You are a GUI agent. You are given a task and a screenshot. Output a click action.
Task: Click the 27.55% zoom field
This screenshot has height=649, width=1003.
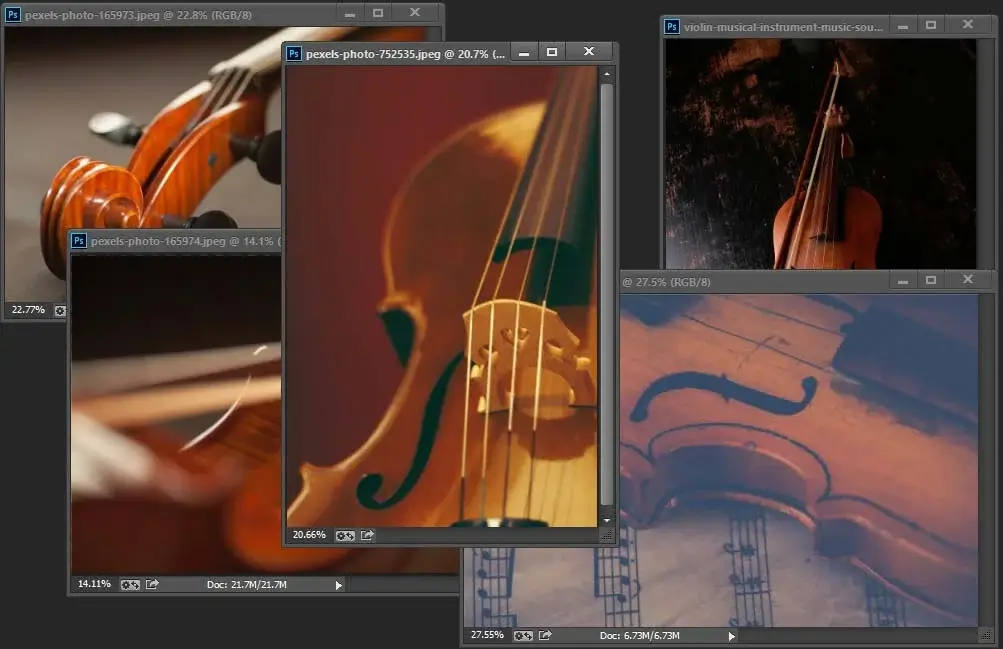click(487, 635)
